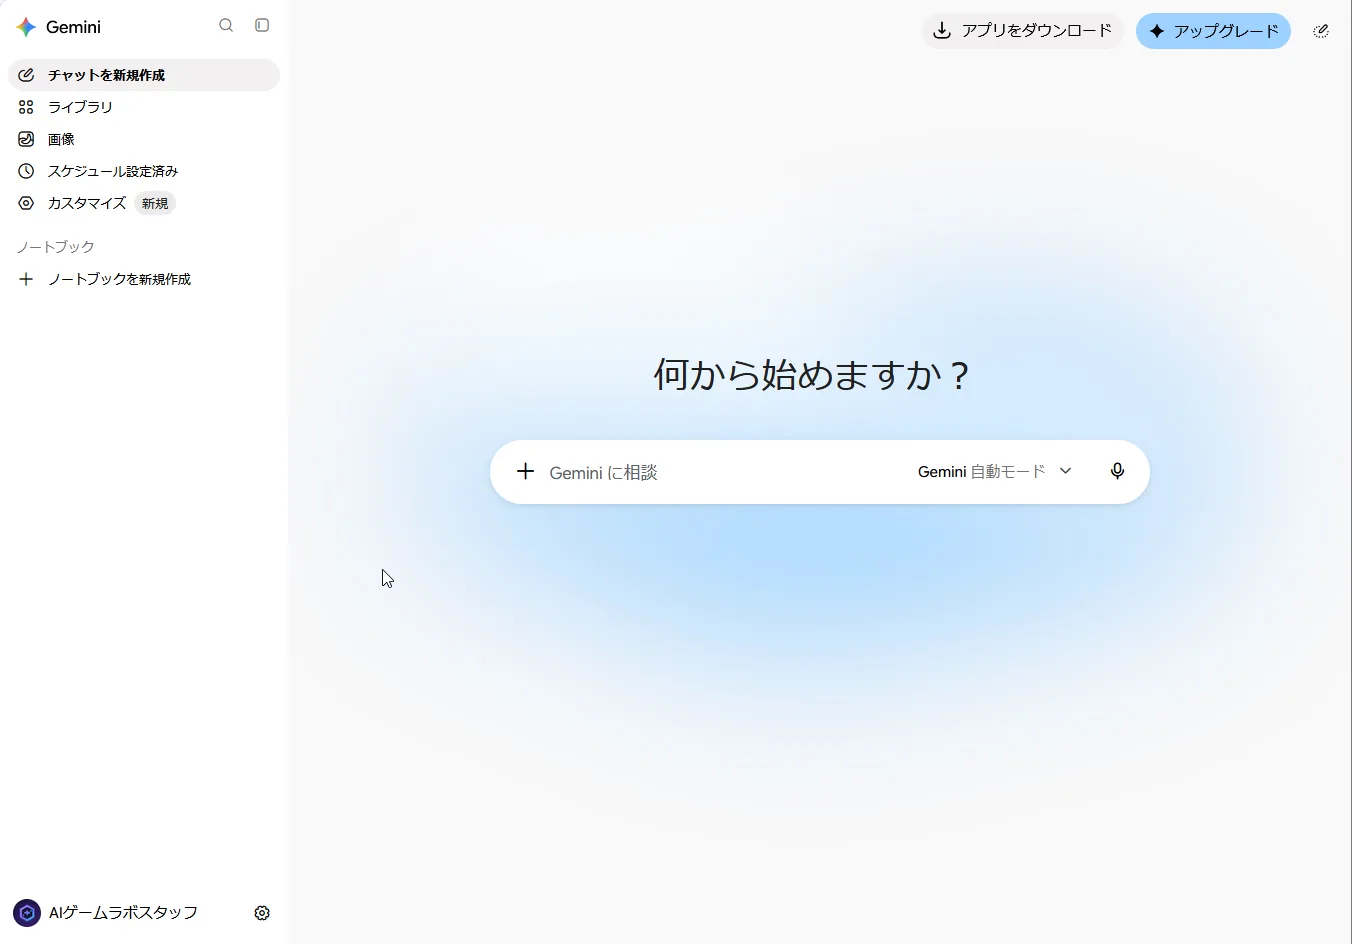Click the microphone icon for voice input
Image resolution: width=1352 pixels, height=944 pixels.
pos(1117,471)
